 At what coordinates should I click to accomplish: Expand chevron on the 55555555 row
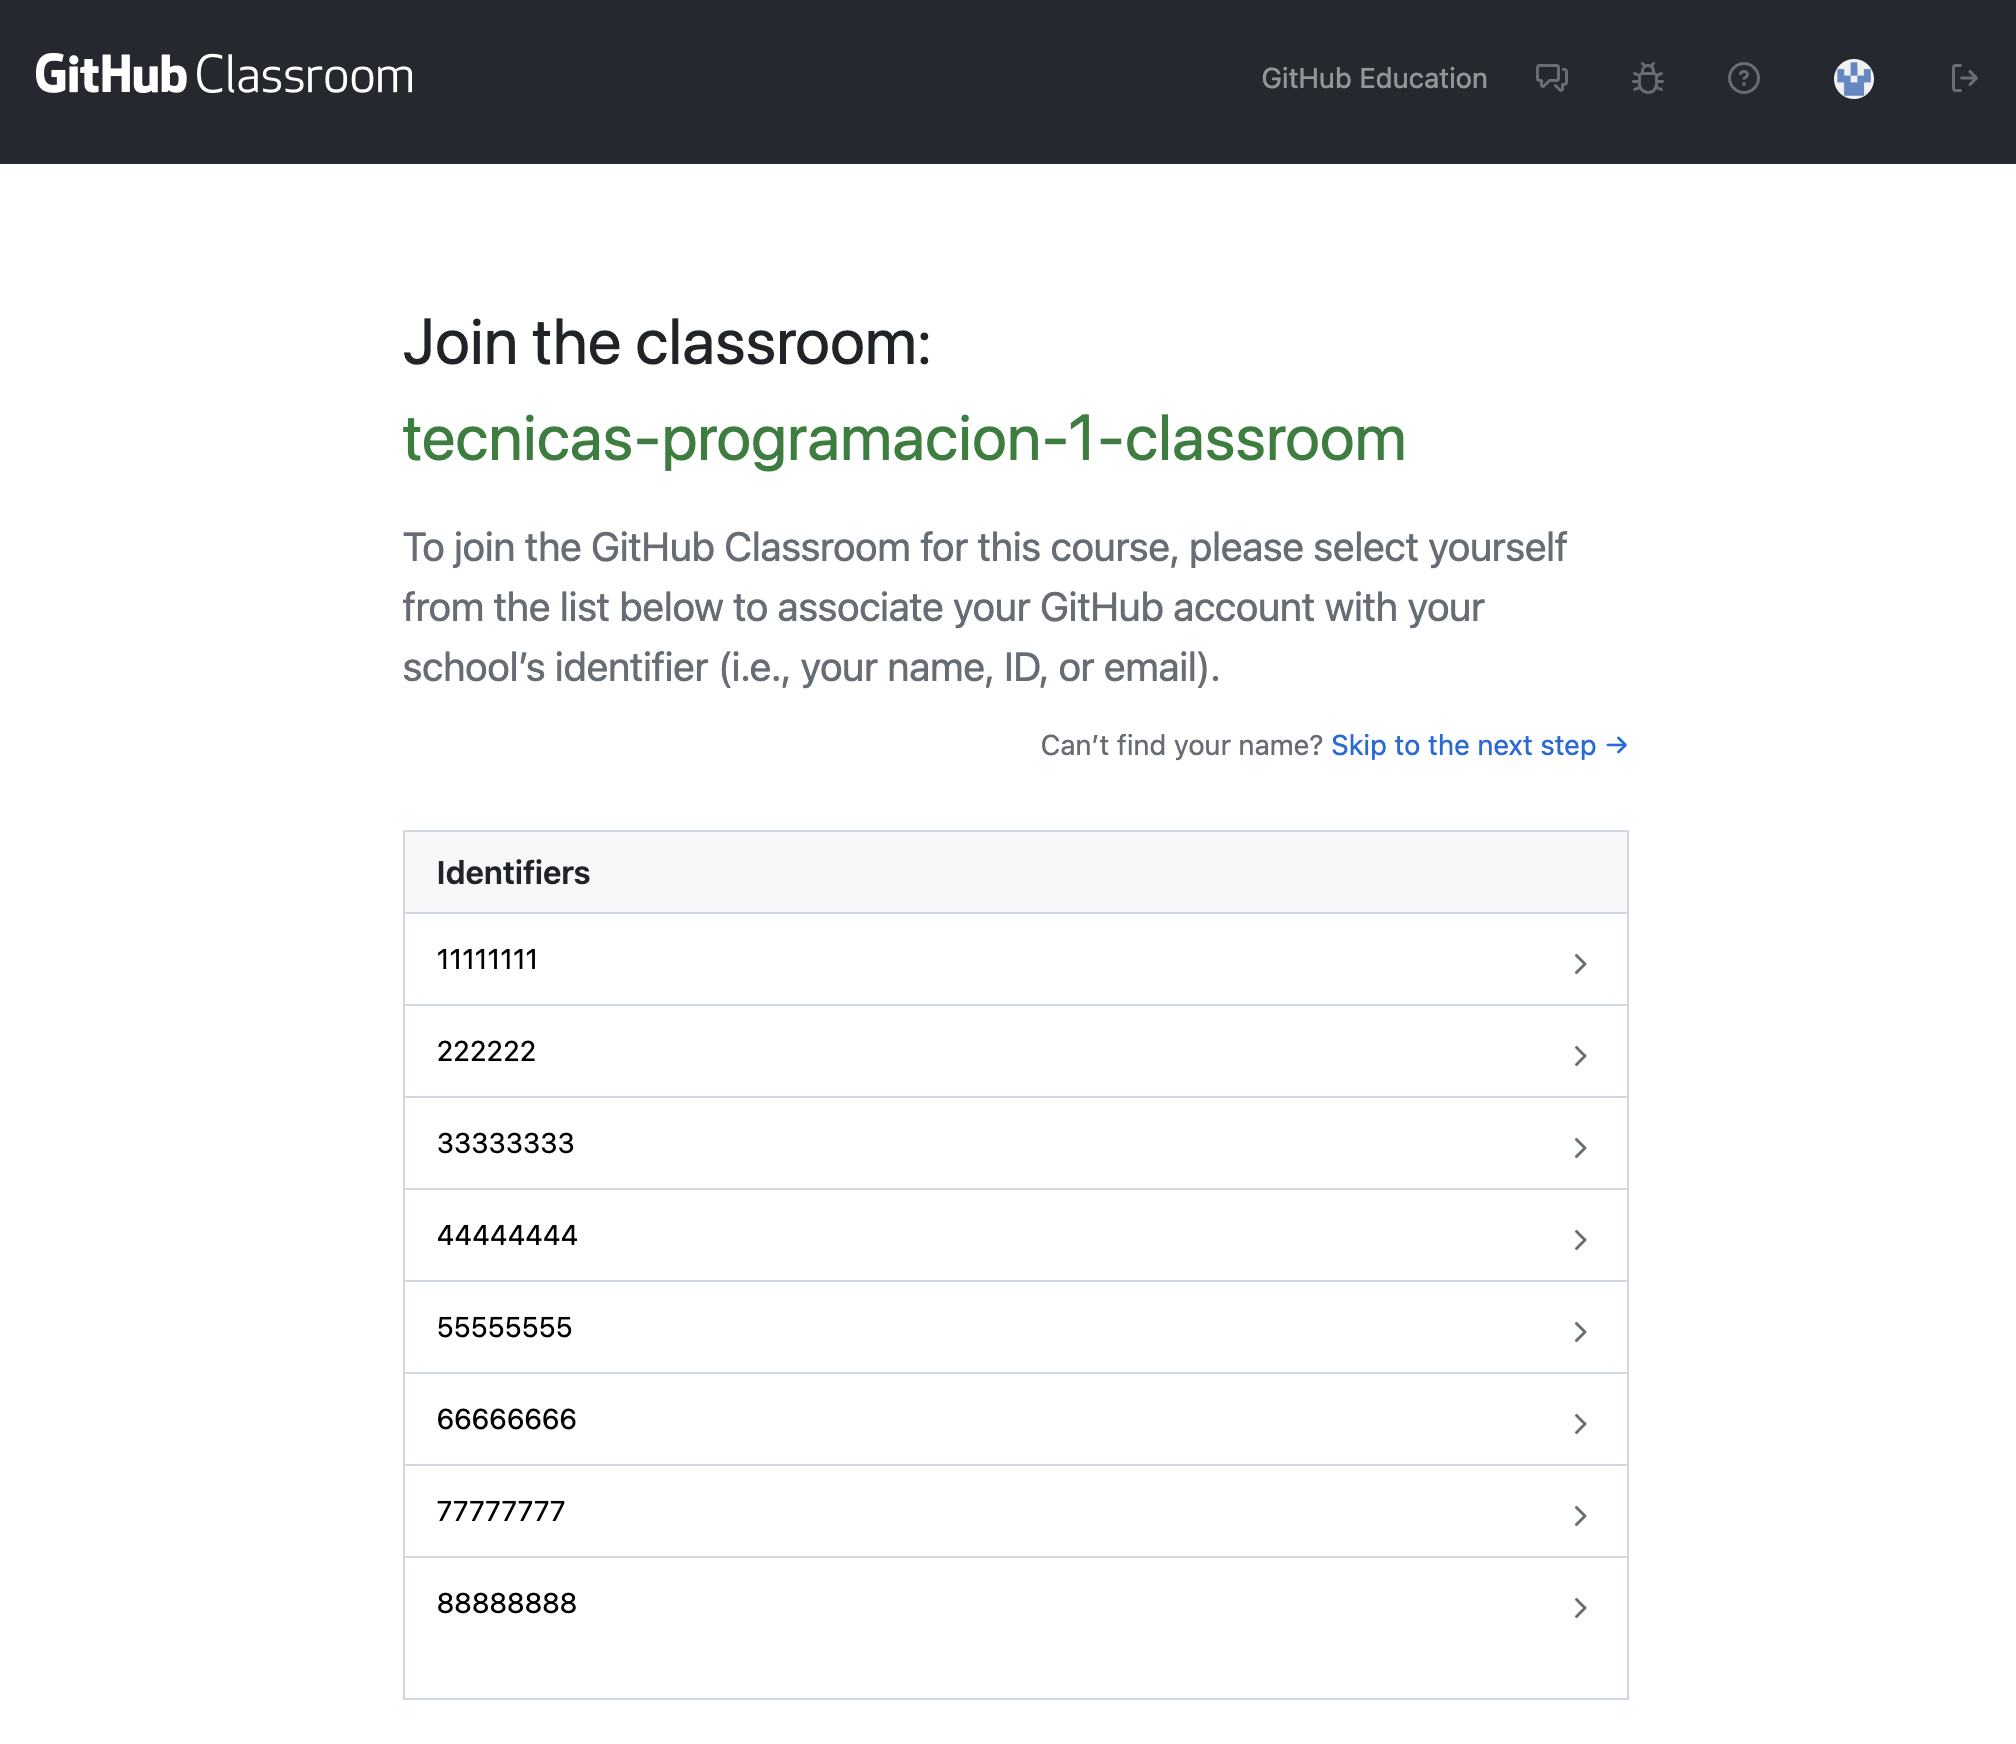[1580, 1331]
